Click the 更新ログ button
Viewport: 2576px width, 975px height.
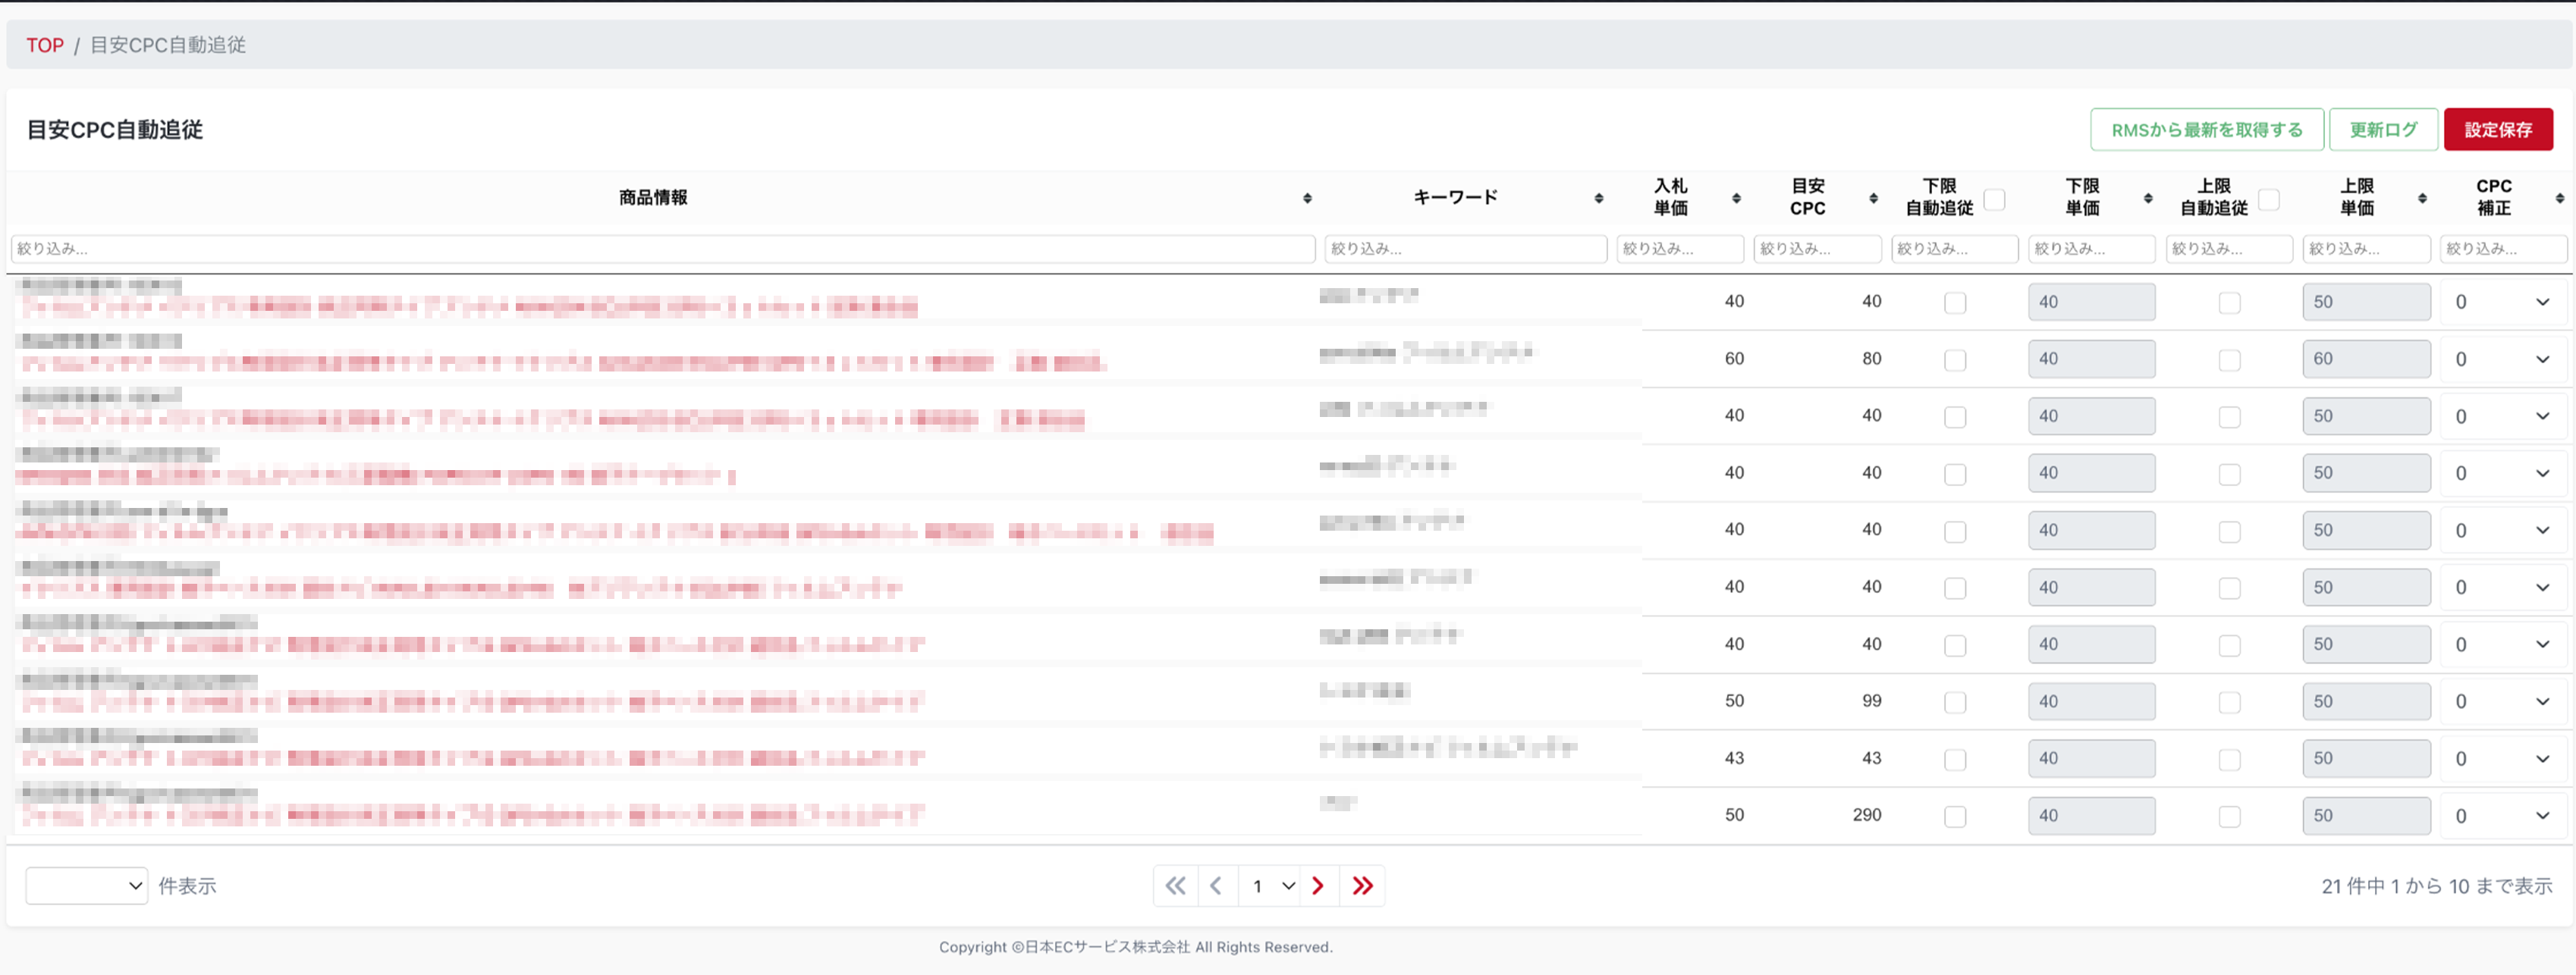click(2383, 130)
